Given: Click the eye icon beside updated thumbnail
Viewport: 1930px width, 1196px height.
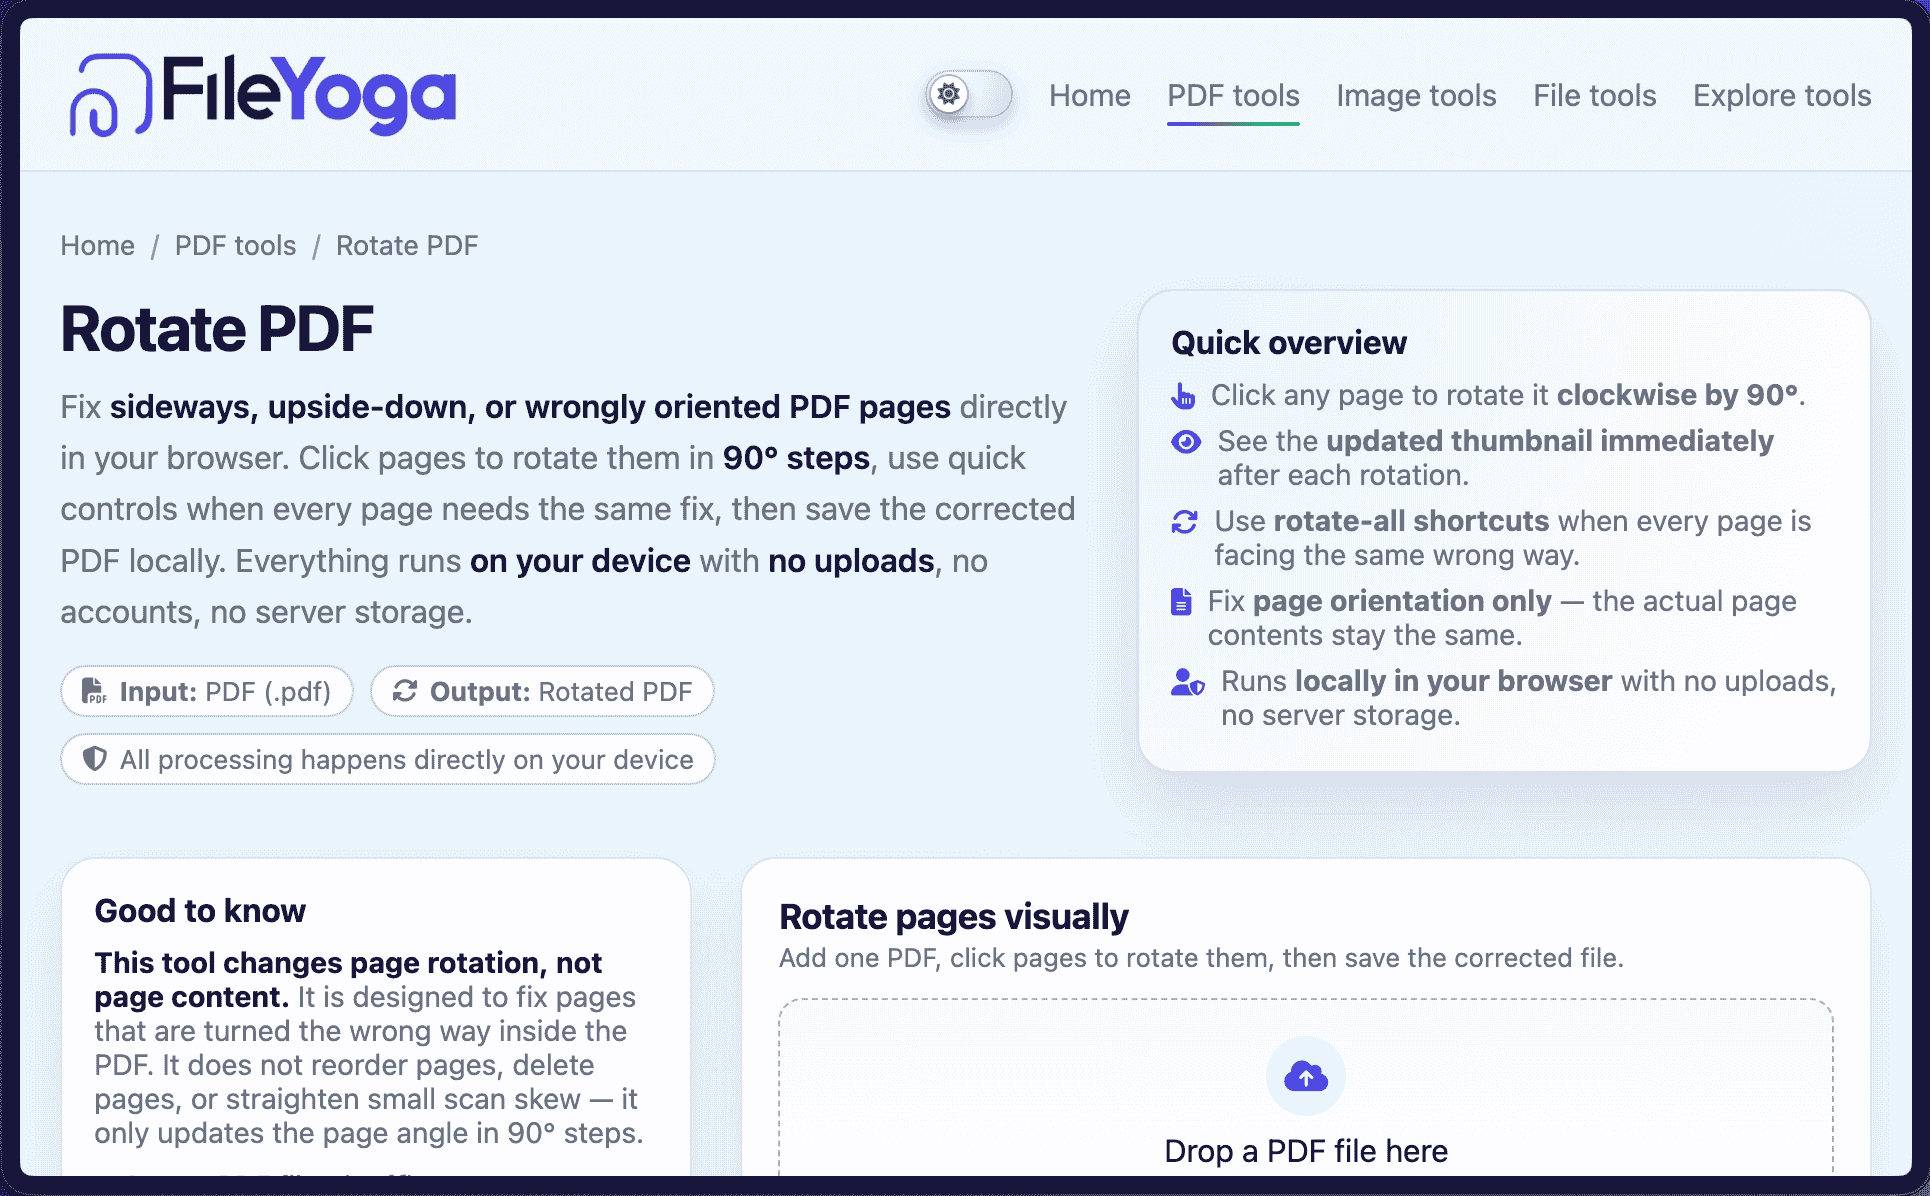Looking at the screenshot, I should coord(1186,441).
